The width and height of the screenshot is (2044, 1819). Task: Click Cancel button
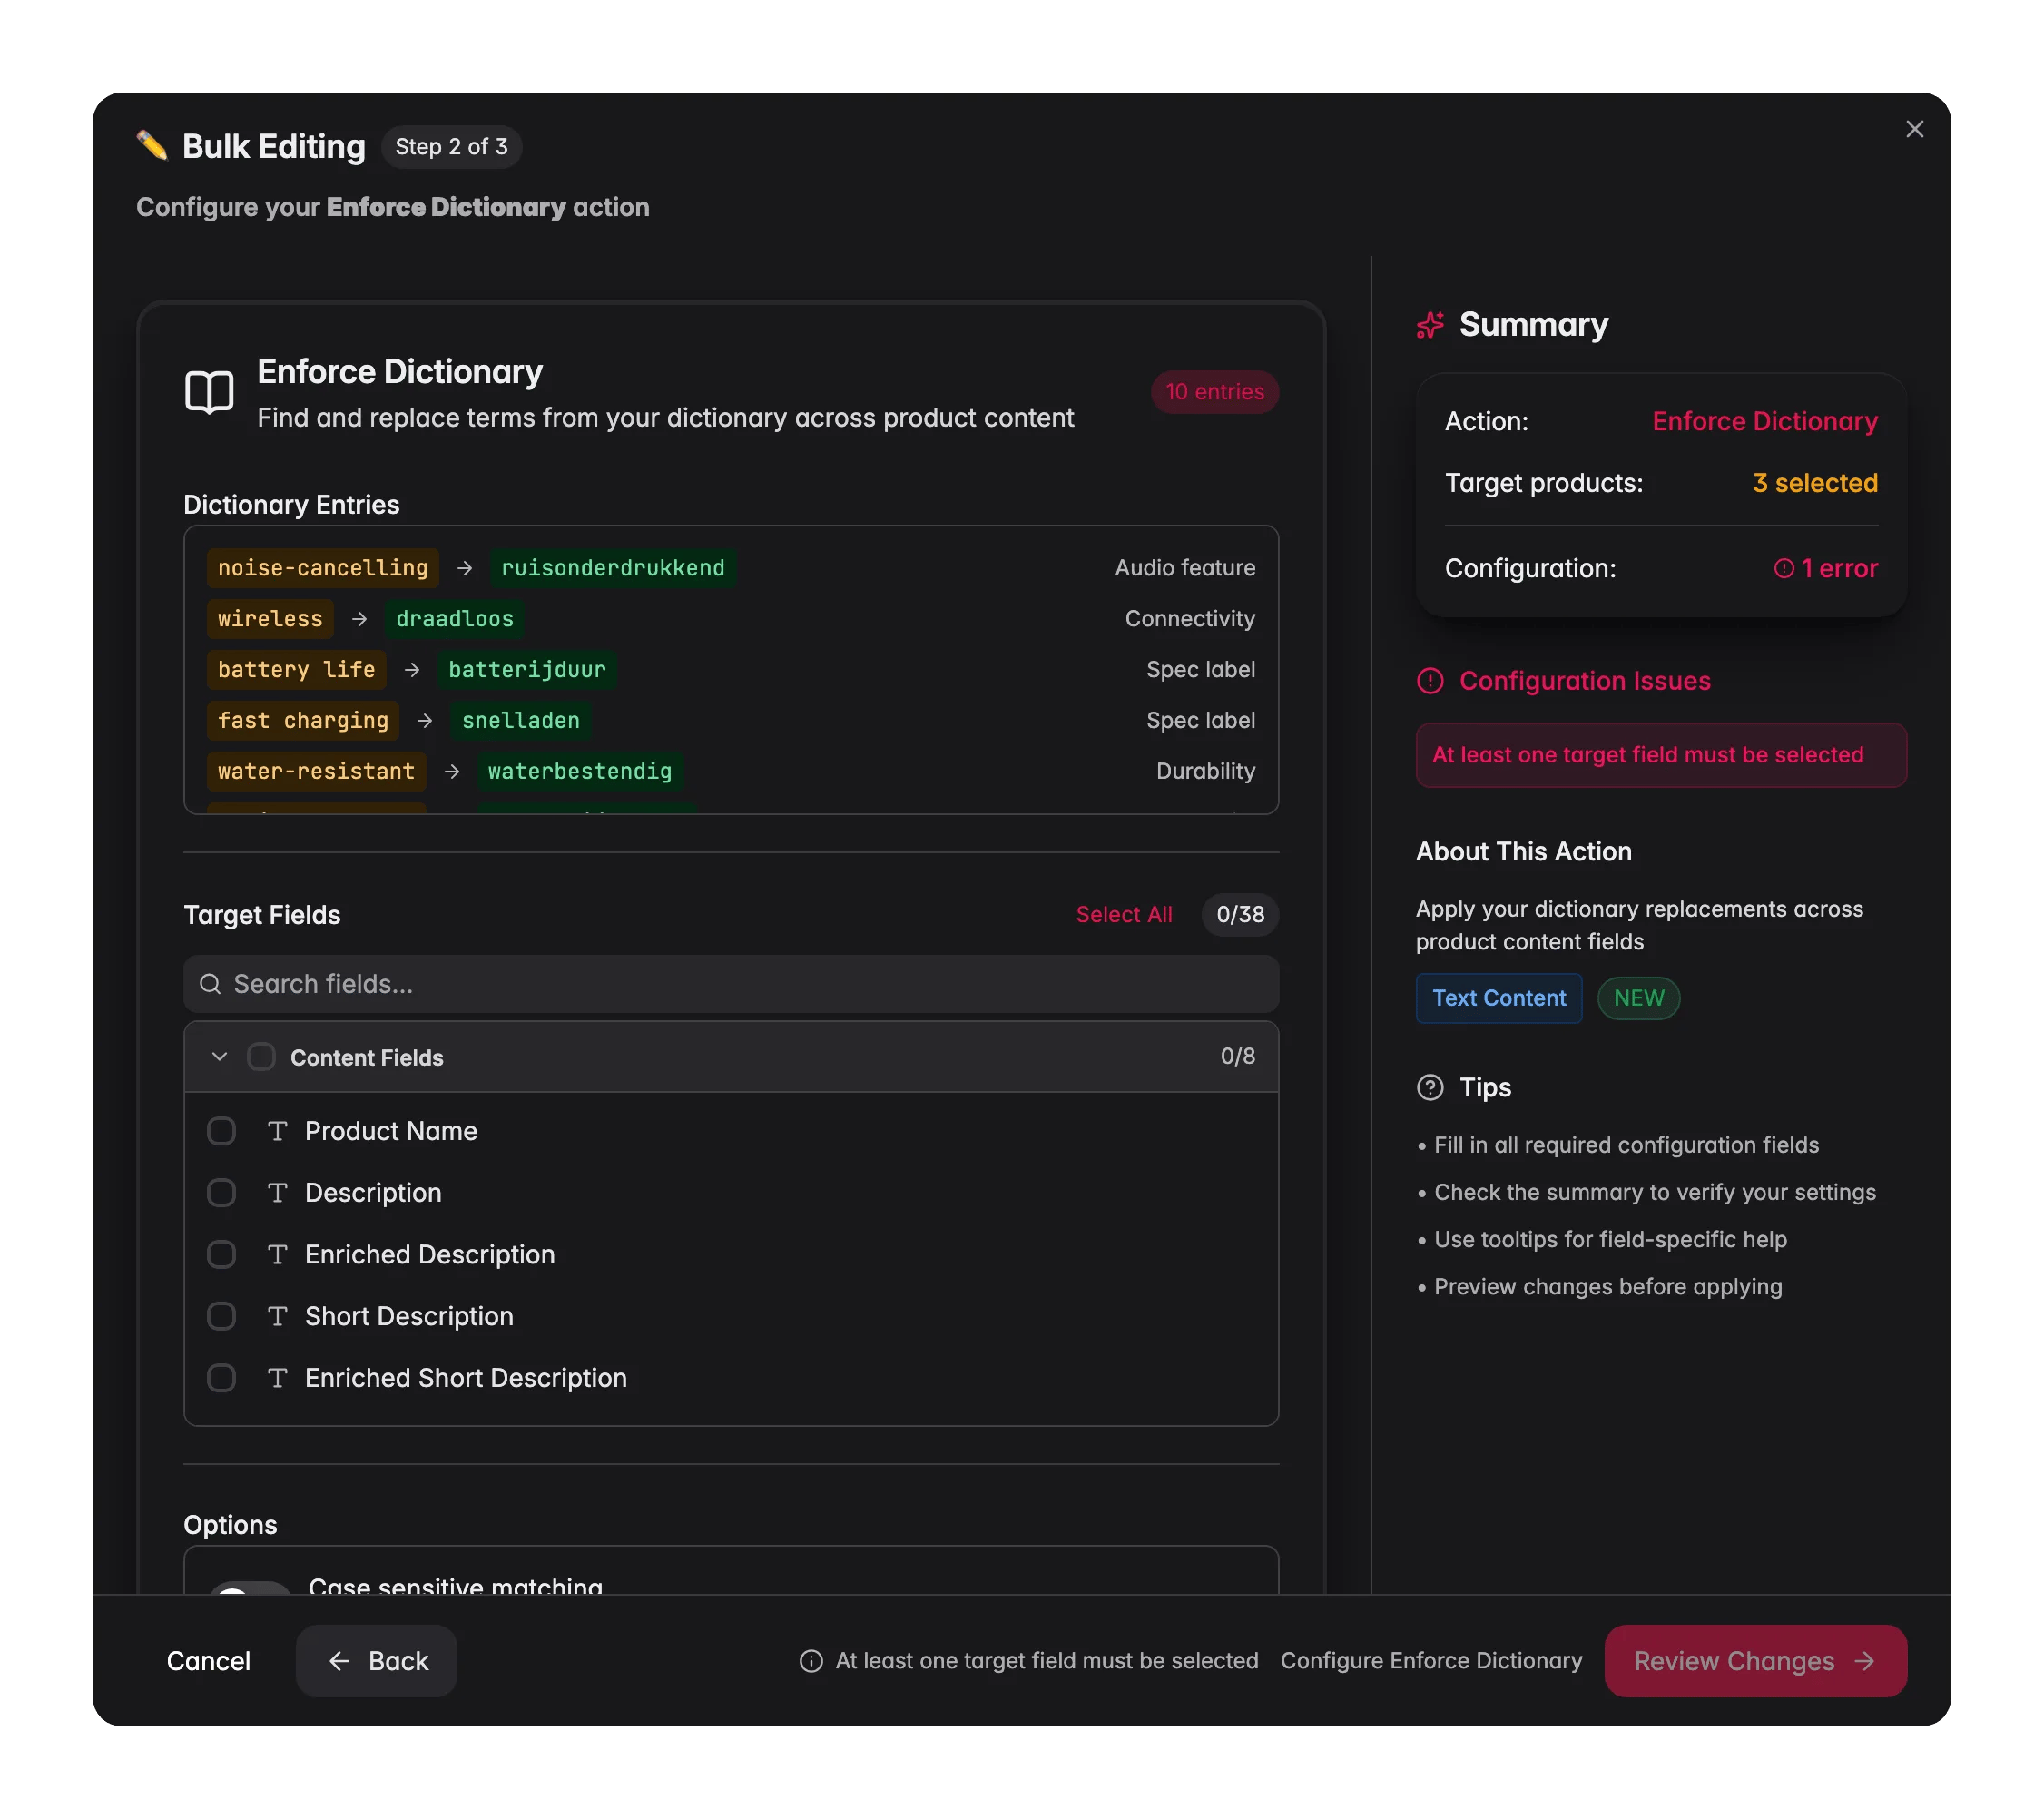coord(208,1661)
